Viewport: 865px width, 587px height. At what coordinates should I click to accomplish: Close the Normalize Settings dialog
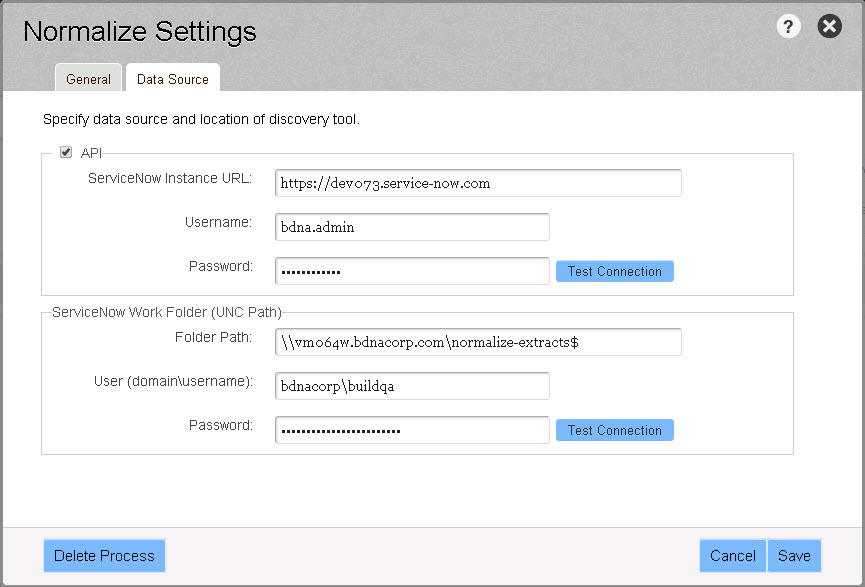tap(829, 26)
